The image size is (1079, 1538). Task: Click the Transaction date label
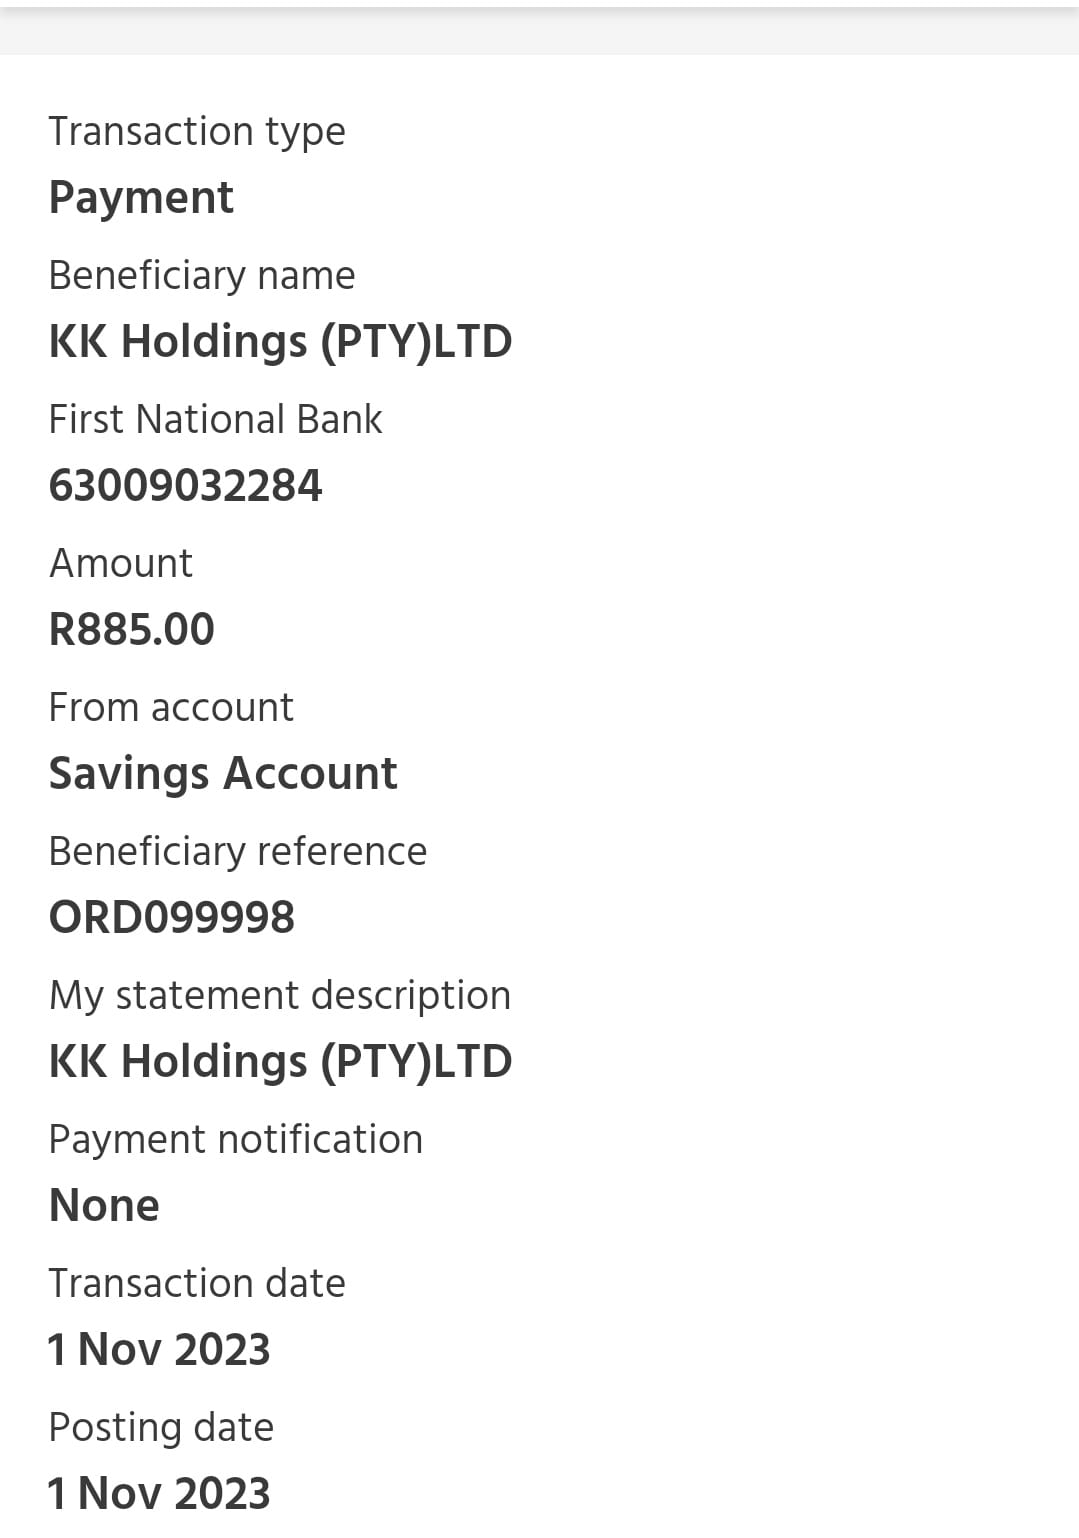coord(197,1283)
